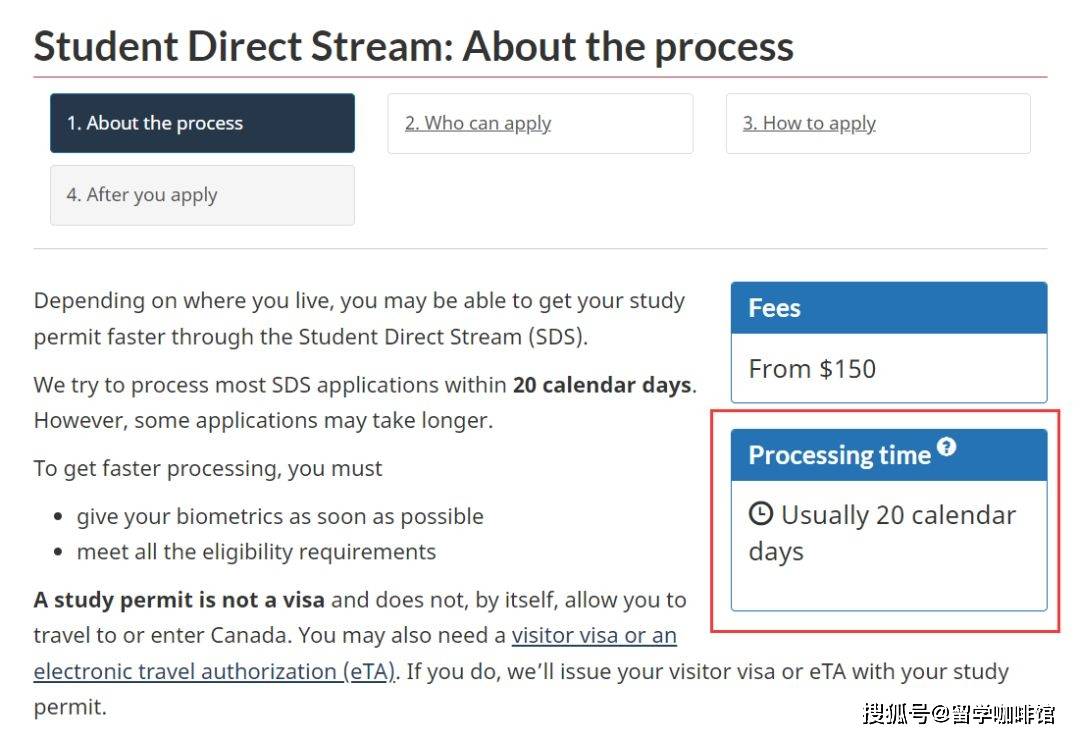
Task: Click the 'give your biometrics' bullet point
Action: point(280,516)
